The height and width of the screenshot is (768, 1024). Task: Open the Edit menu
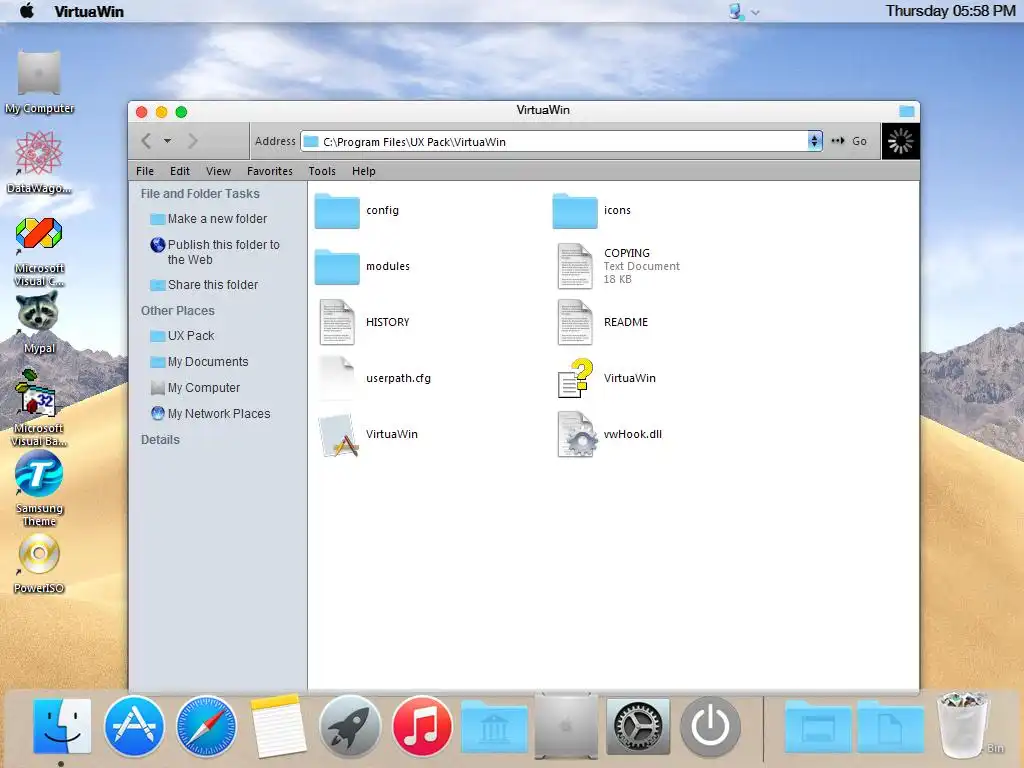(x=180, y=171)
